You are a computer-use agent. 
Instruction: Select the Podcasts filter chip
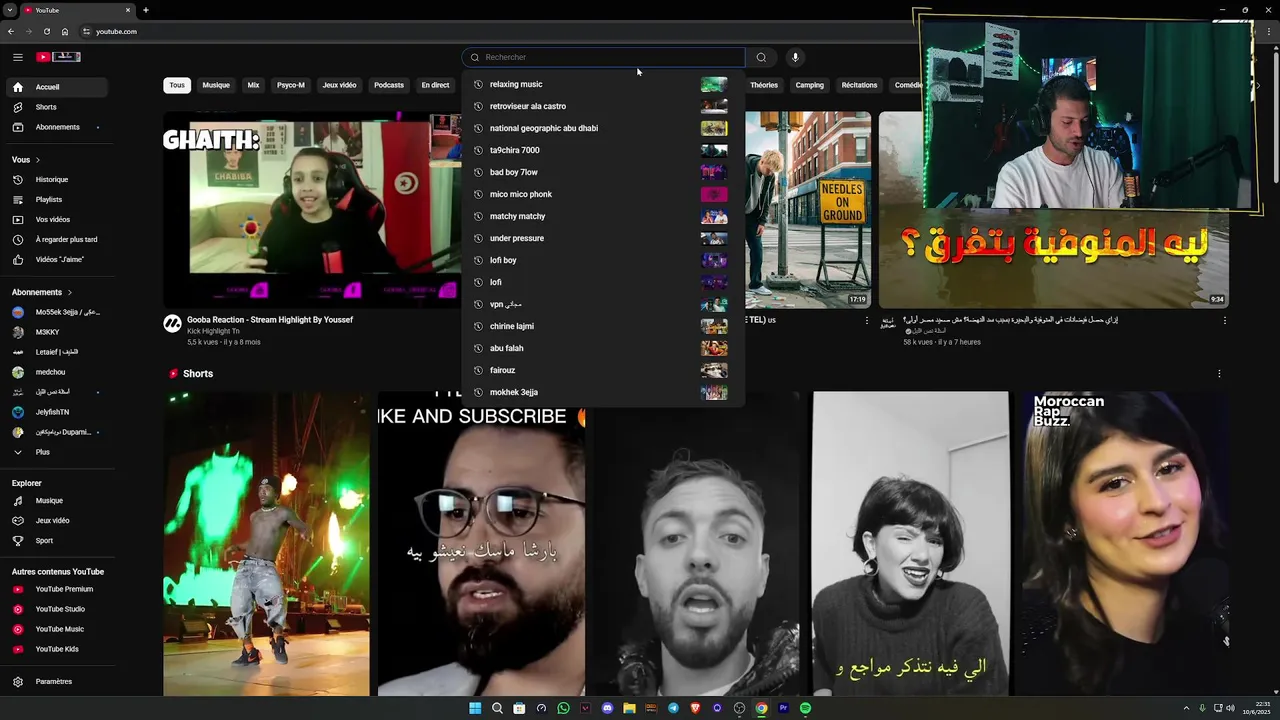[389, 85]
